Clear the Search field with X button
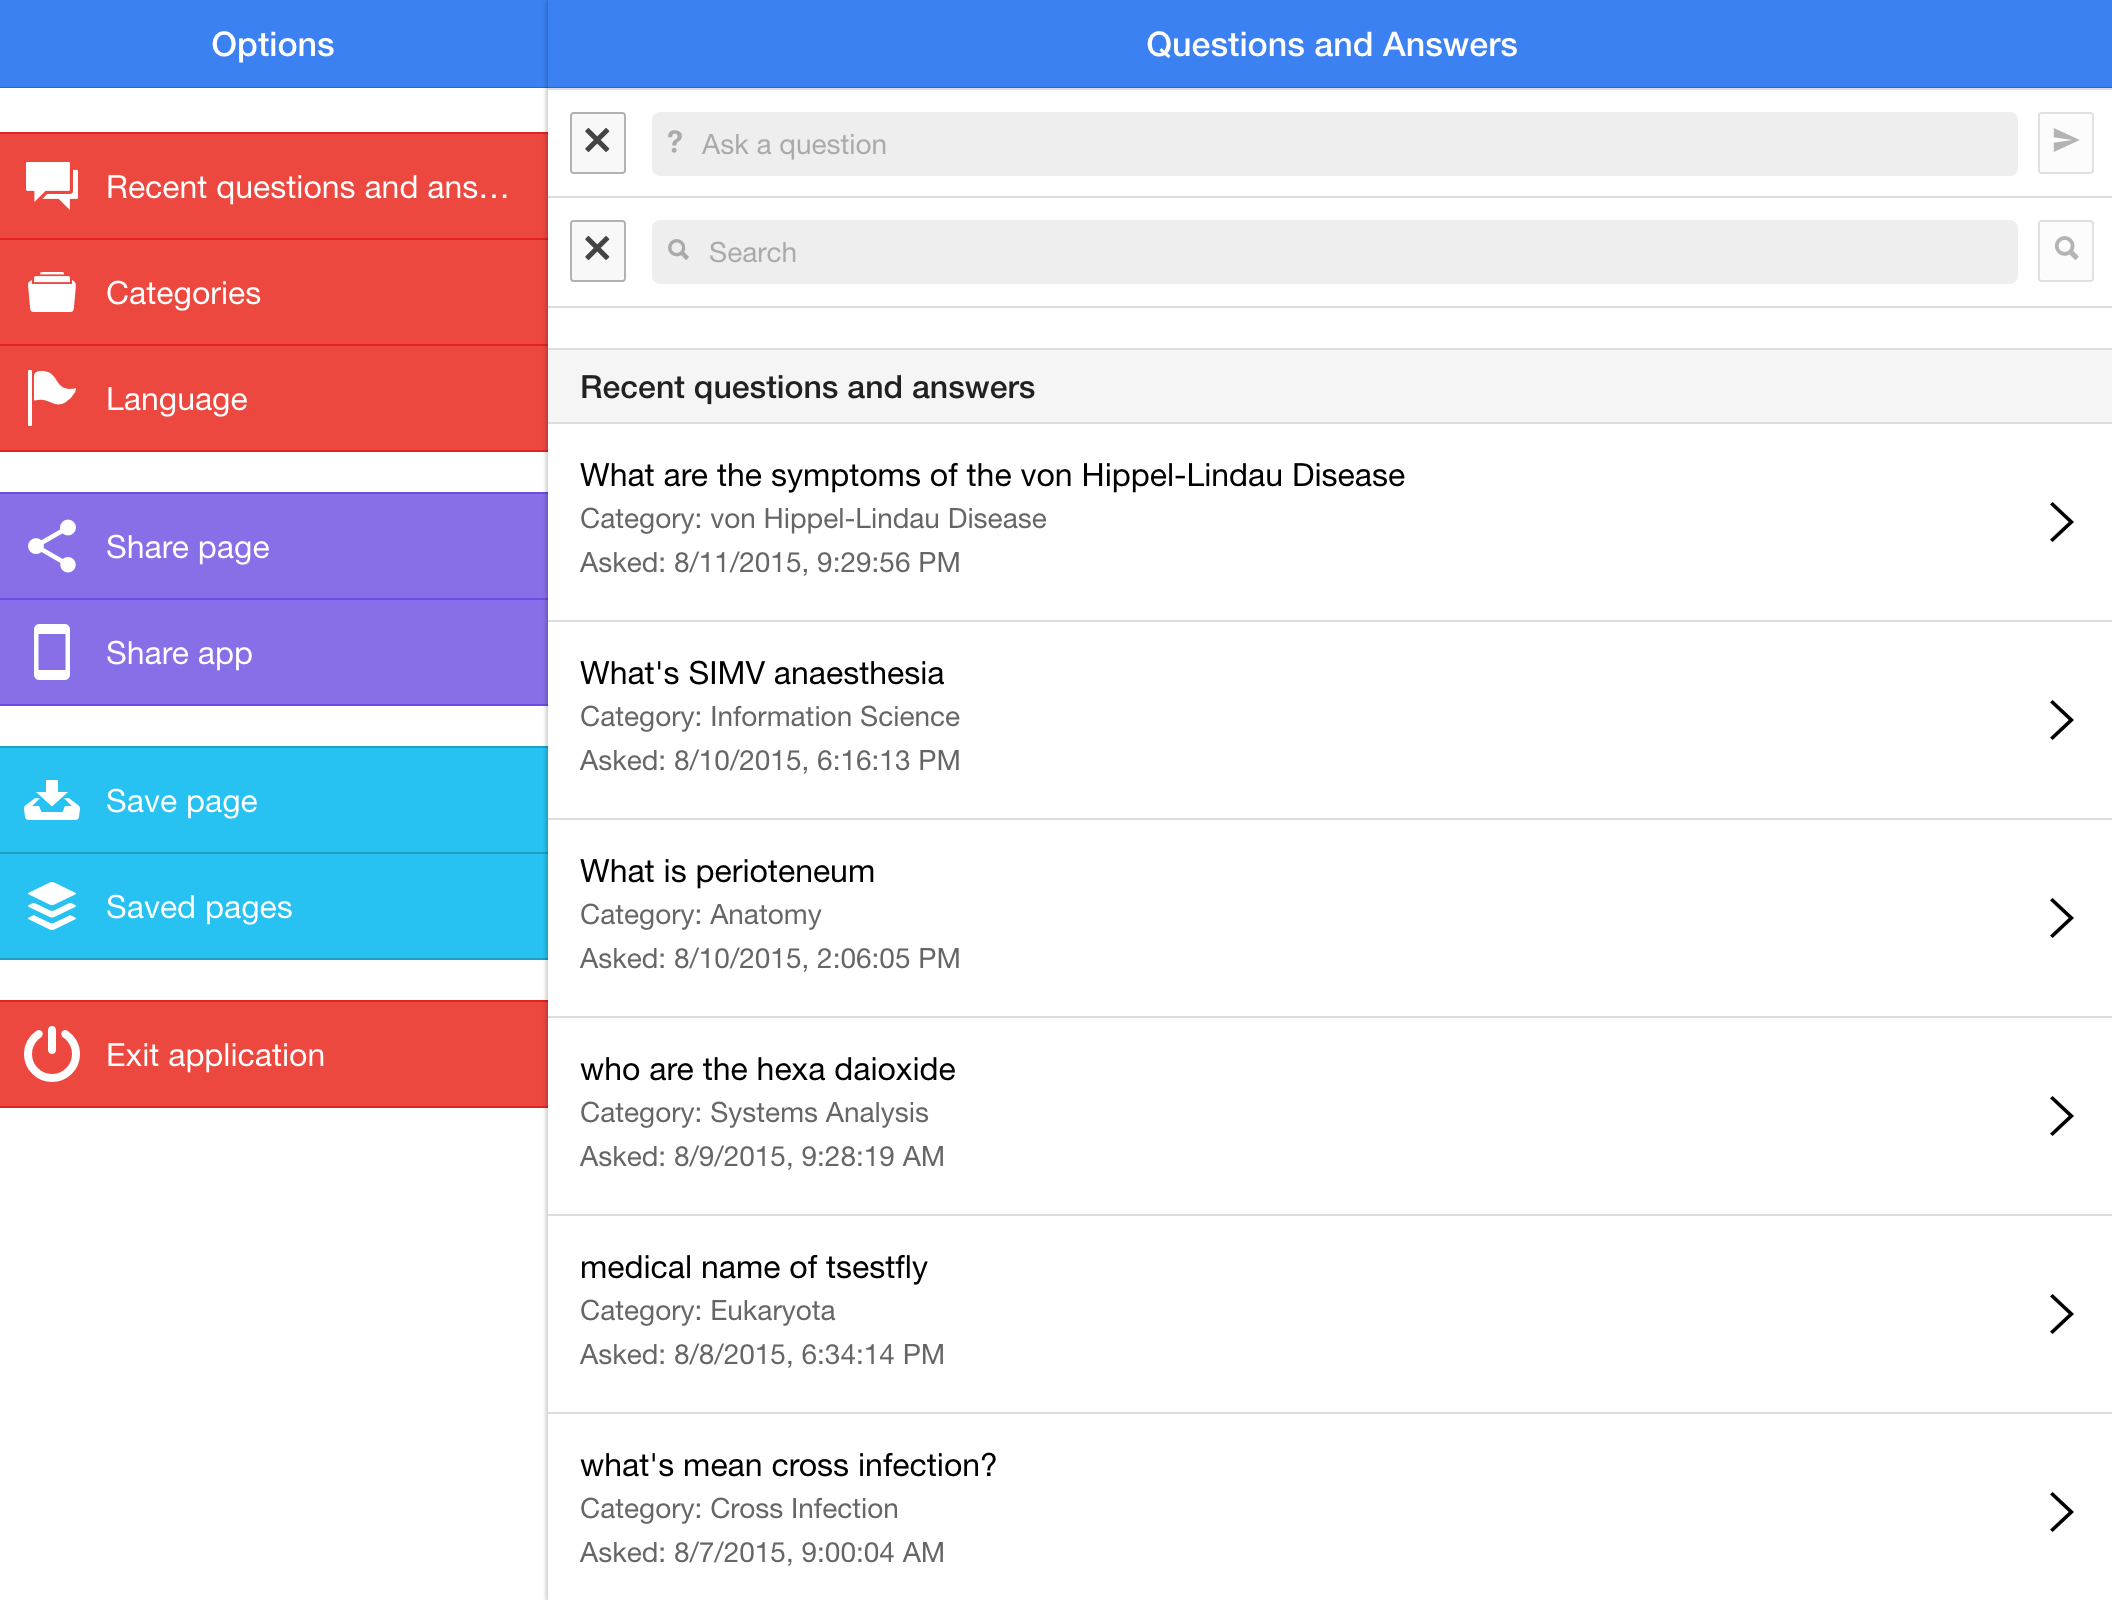2112x1600 pixels. point(598,250)
